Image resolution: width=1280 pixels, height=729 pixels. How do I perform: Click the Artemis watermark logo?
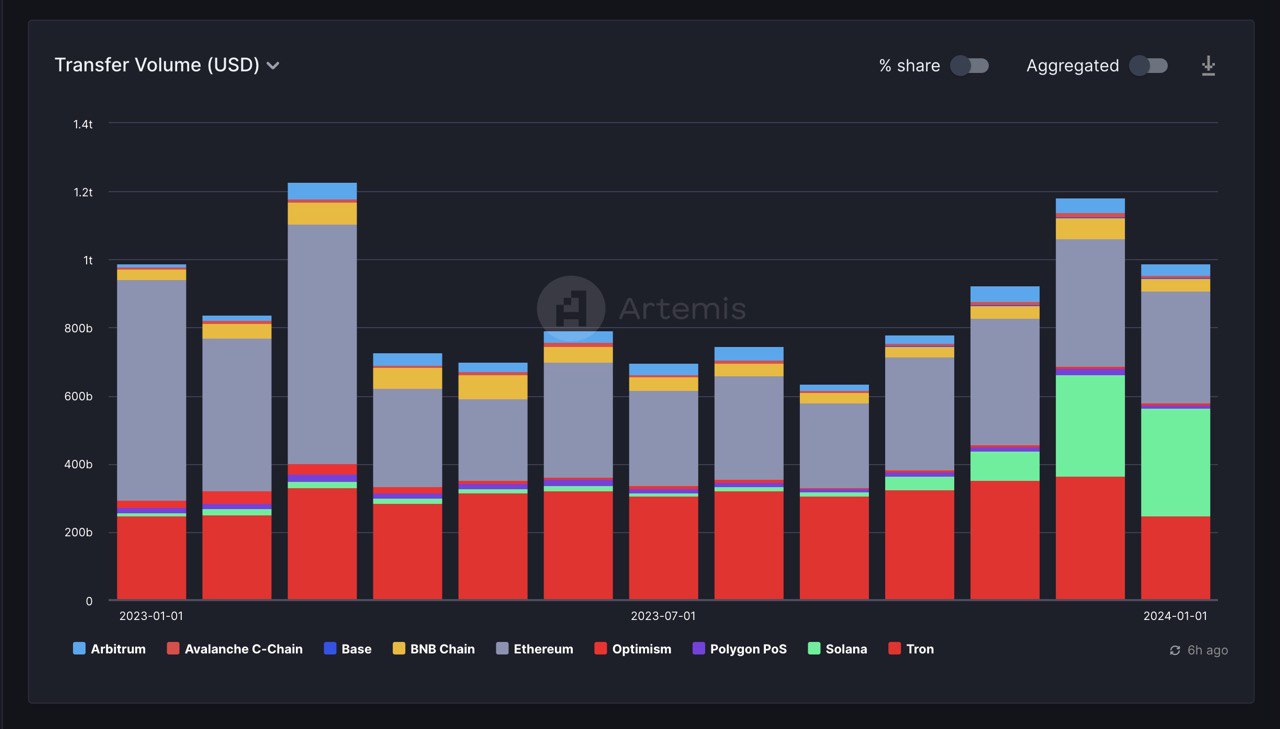571,309
